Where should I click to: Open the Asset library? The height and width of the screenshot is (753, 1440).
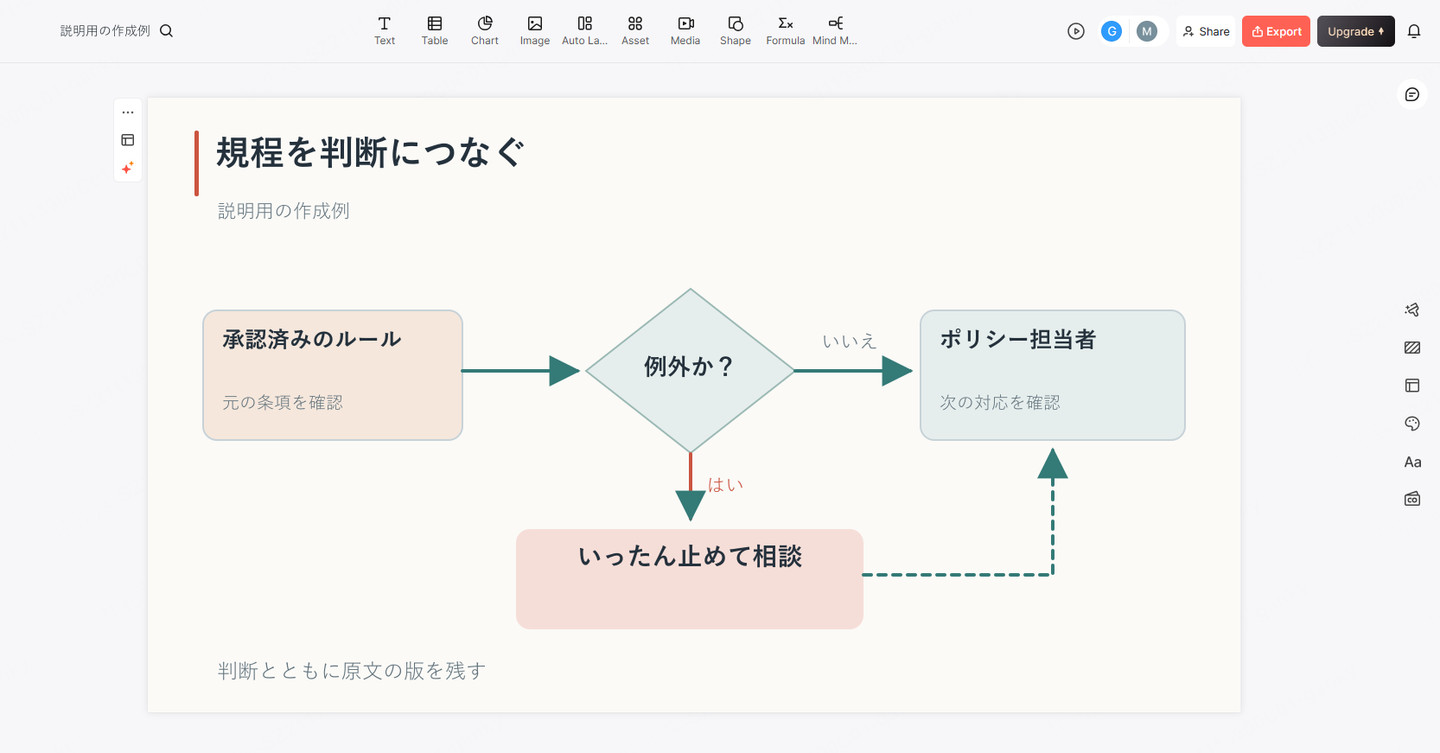(635, 30)
